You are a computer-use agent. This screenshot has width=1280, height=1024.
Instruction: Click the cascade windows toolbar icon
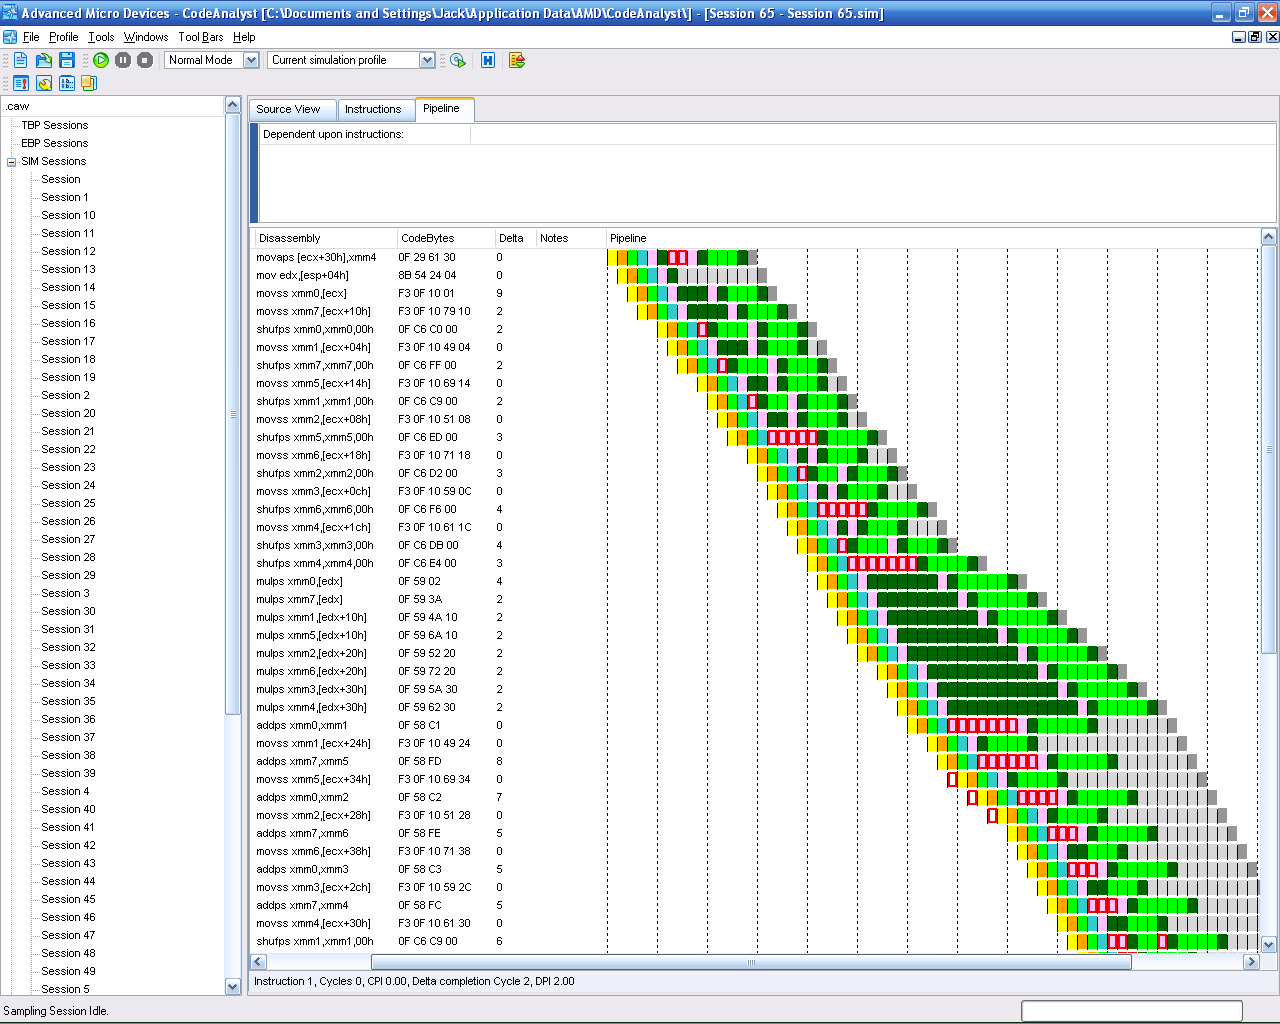(x=89, y=83)
